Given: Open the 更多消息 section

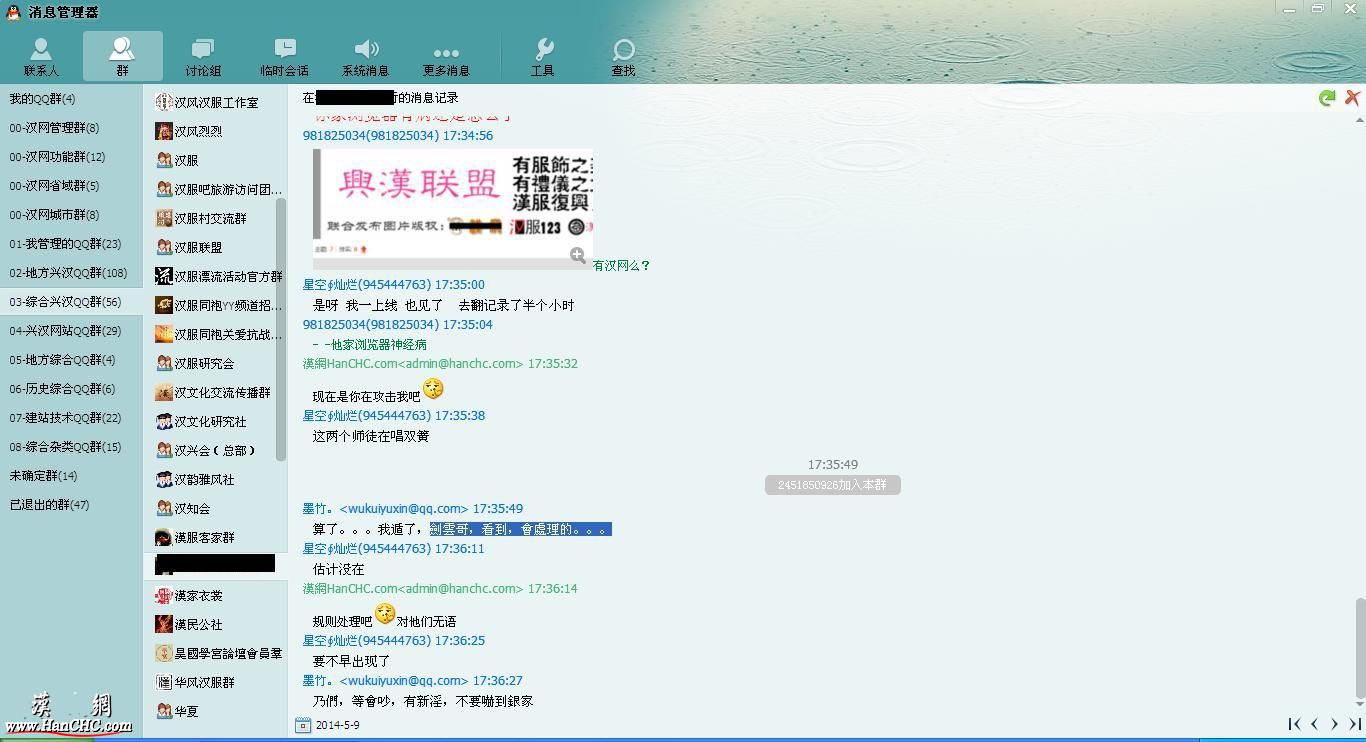Looking at the screenshot, I should click(446, 57).
